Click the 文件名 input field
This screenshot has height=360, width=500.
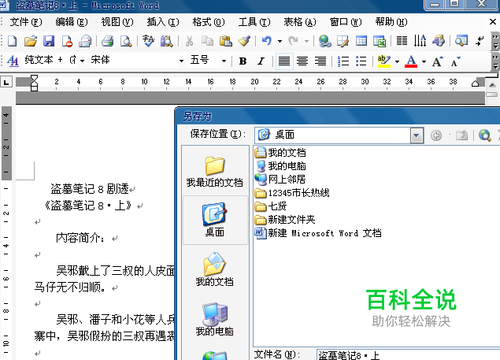[x=408, y=355]
